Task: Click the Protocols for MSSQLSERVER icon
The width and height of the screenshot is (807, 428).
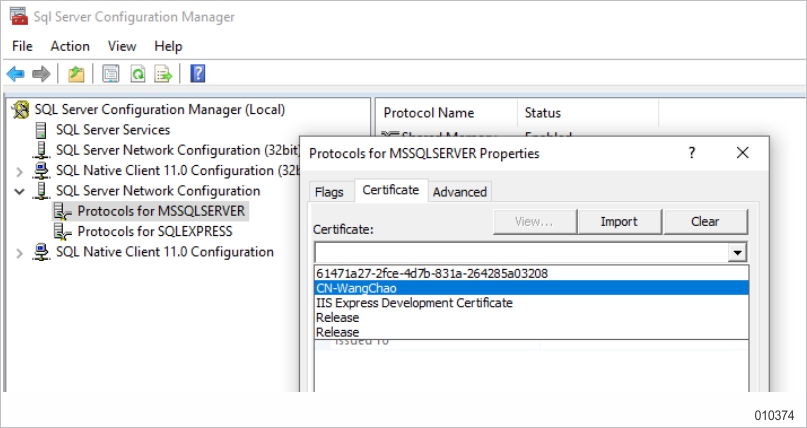Action: (x=63, y=211)
